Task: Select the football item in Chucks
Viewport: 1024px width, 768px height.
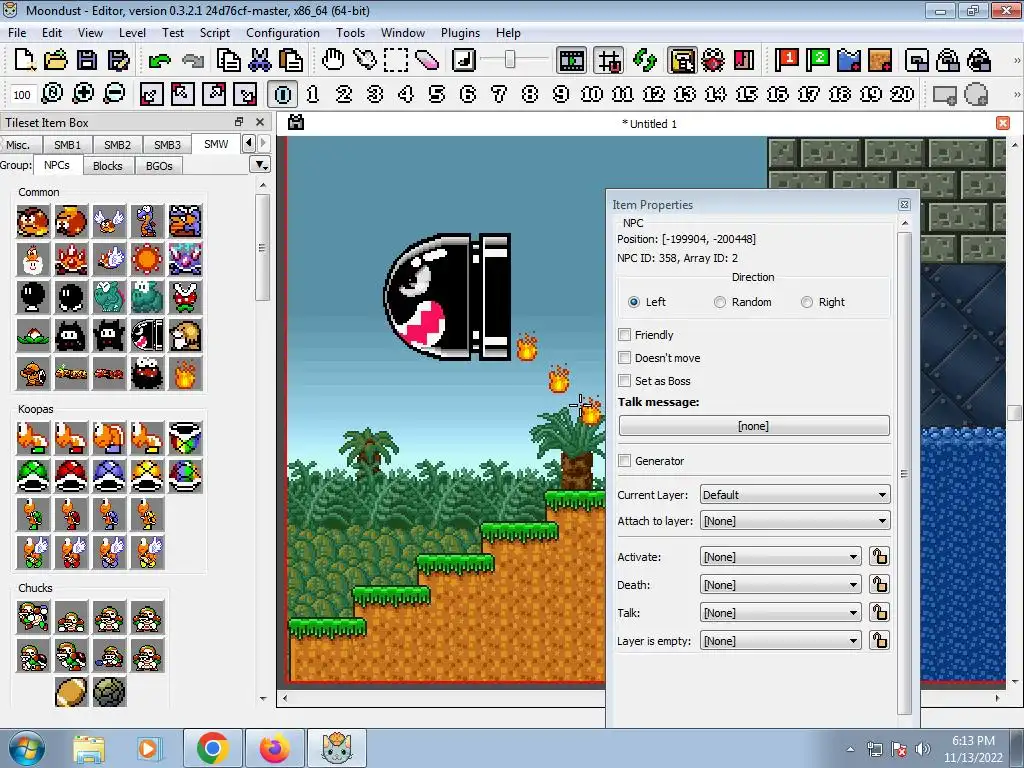Action: tap(71, 692)
